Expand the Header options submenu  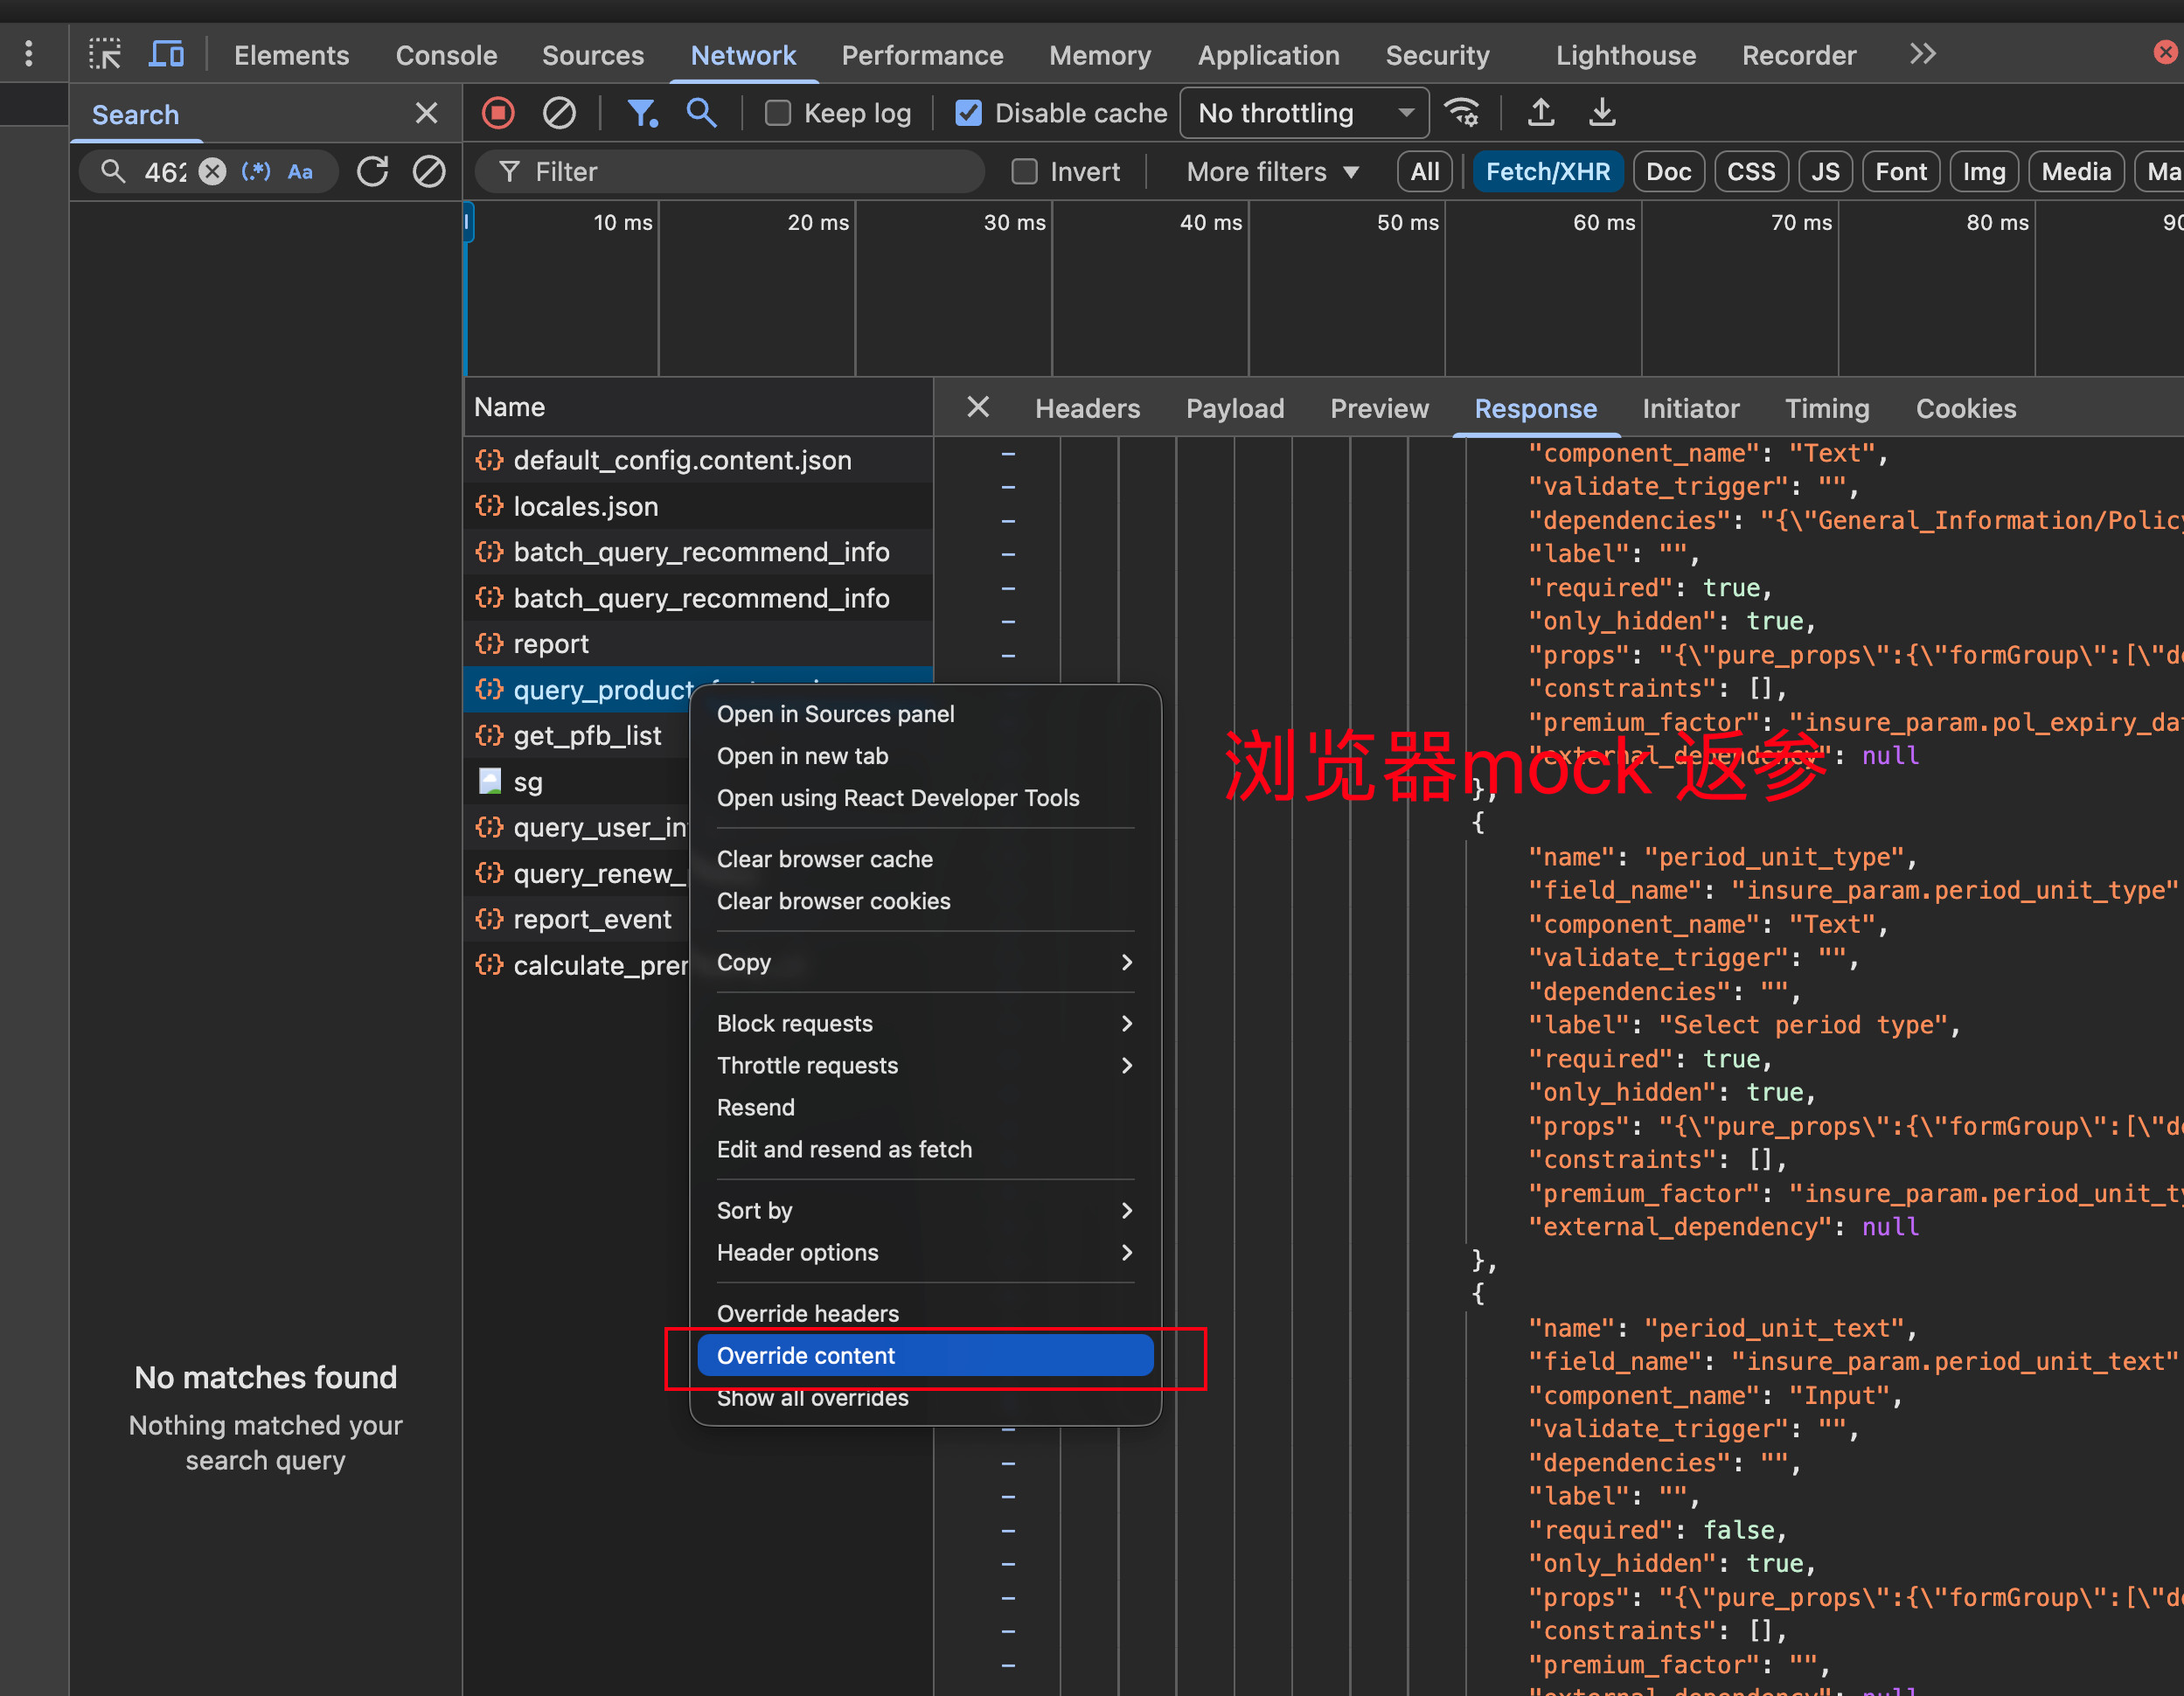[925, 1252]
